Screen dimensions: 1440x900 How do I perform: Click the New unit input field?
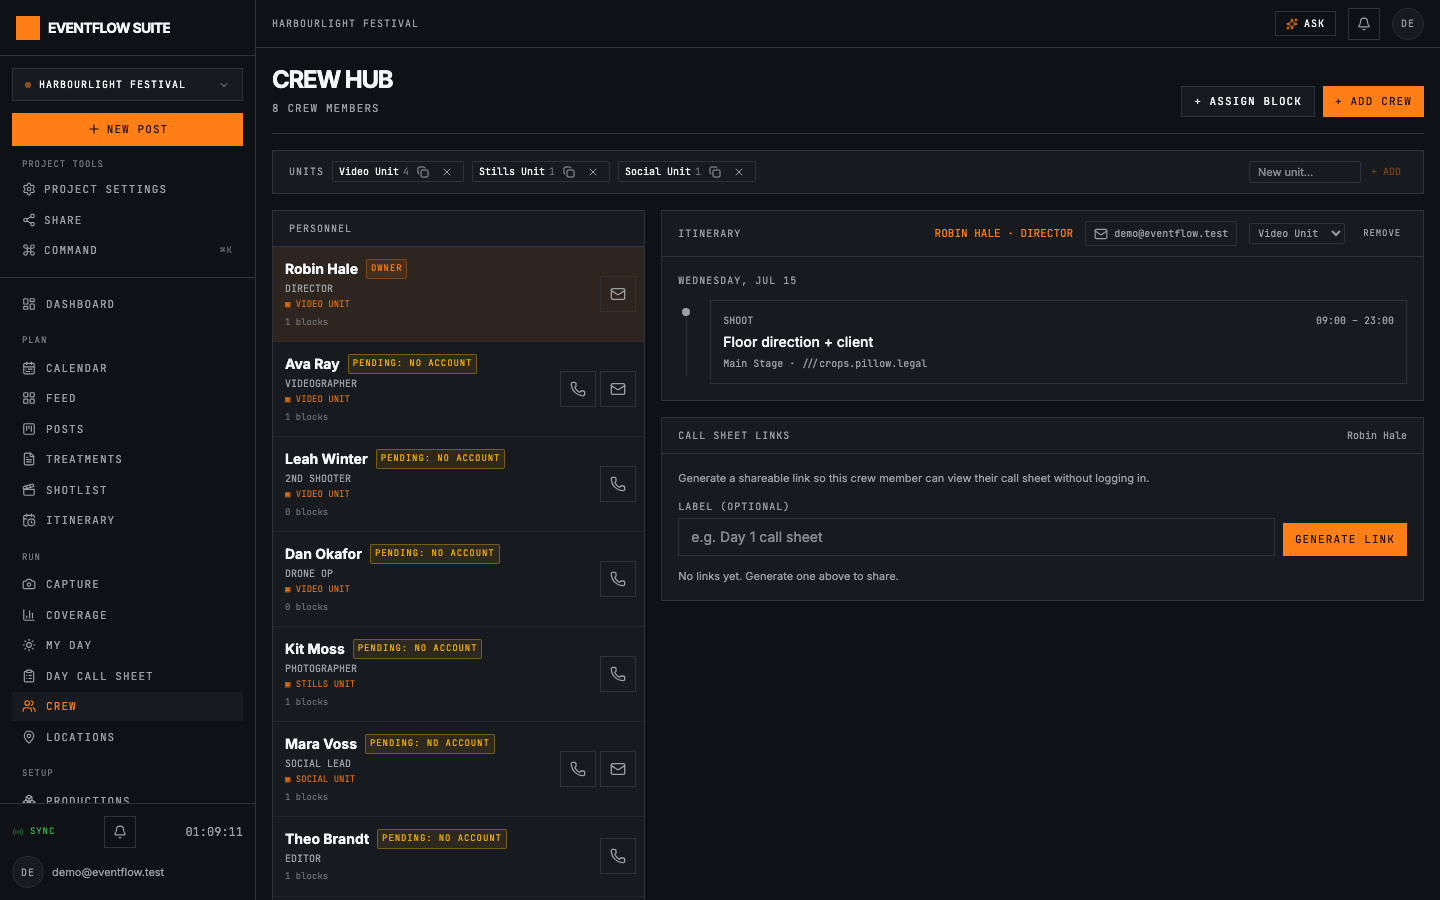point(1305,172)
